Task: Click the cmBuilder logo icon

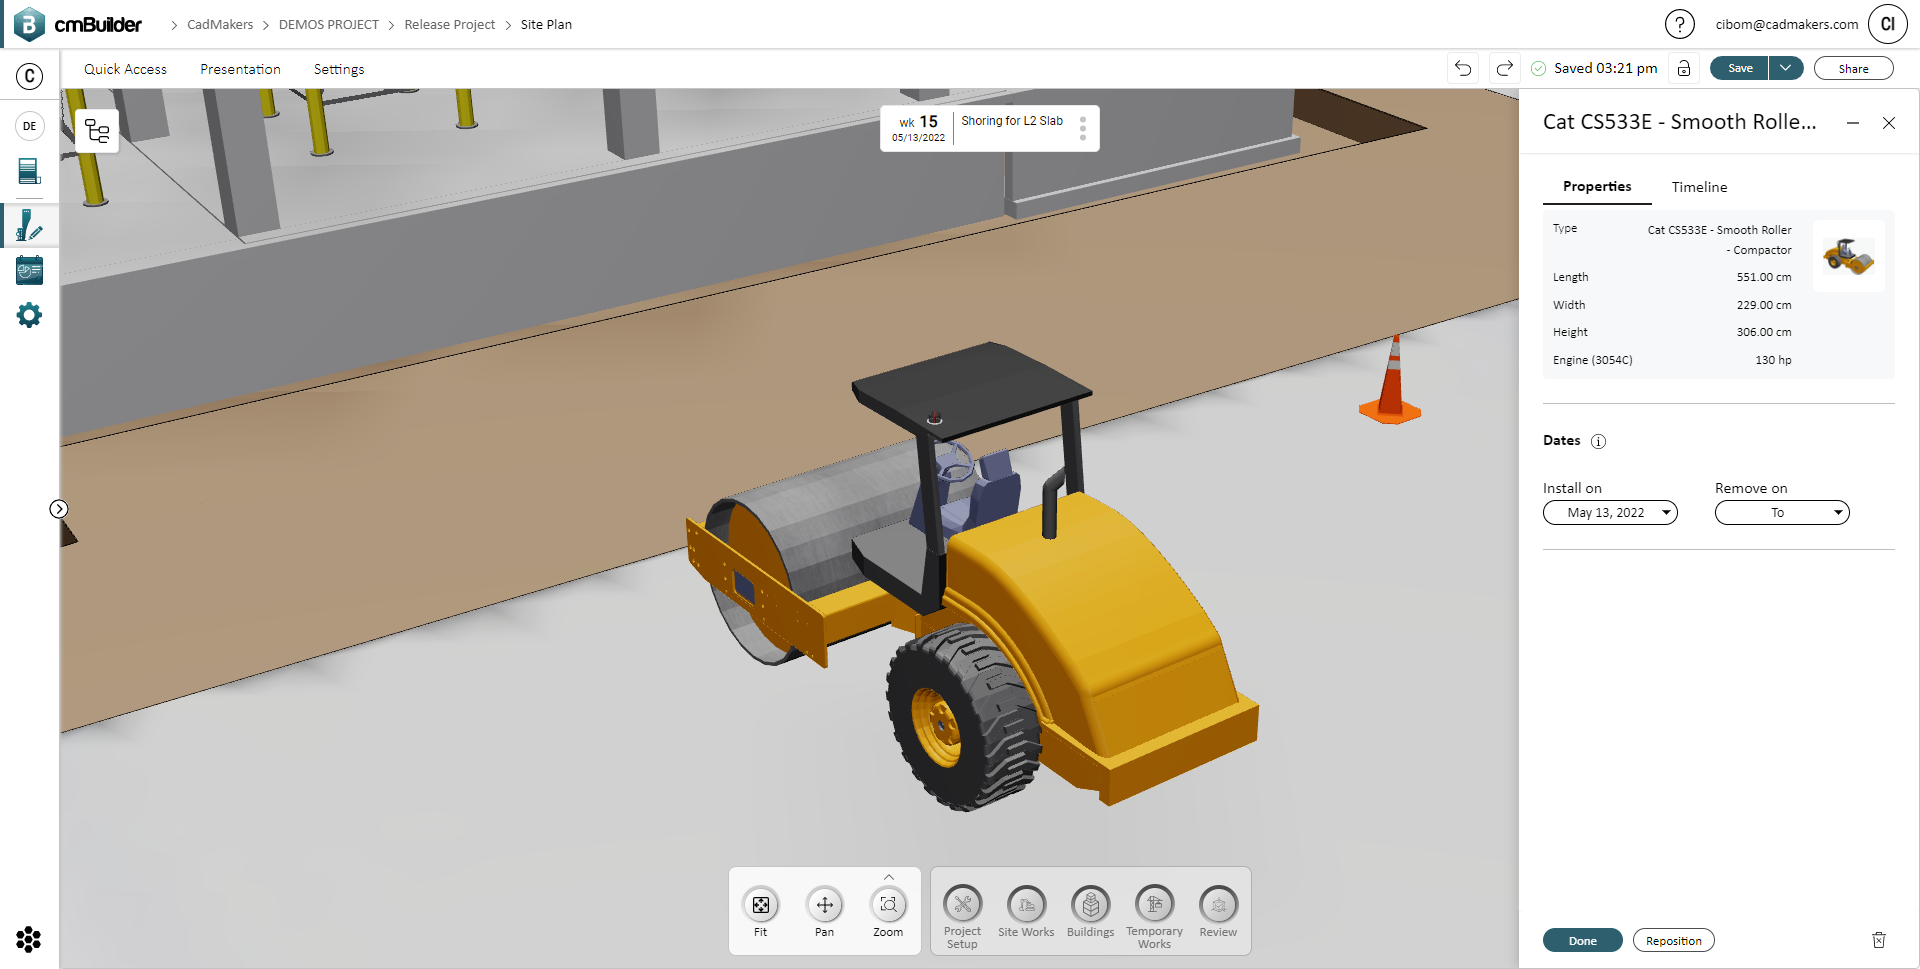Action: [29, 24]
